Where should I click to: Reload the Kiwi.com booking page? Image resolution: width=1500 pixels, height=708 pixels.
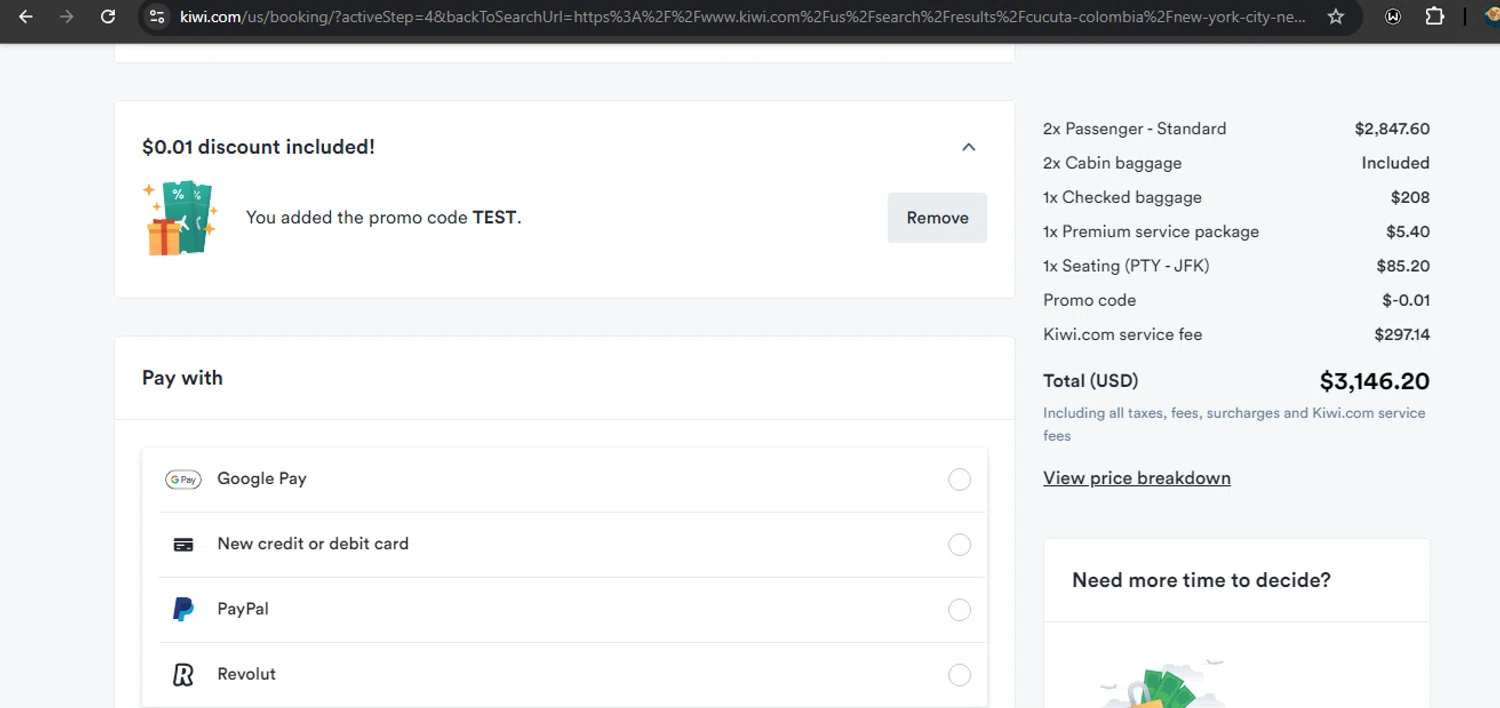(108, 17)
